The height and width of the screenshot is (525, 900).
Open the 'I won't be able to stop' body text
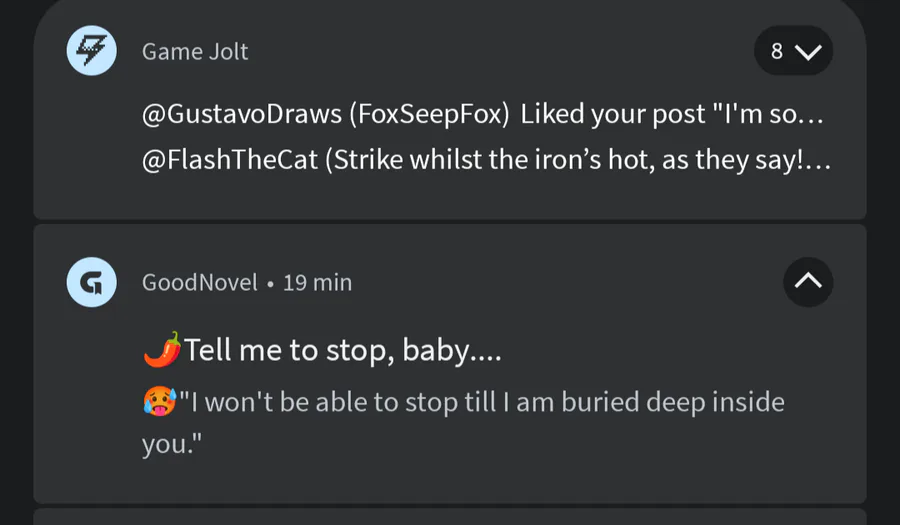coord(463,422)
